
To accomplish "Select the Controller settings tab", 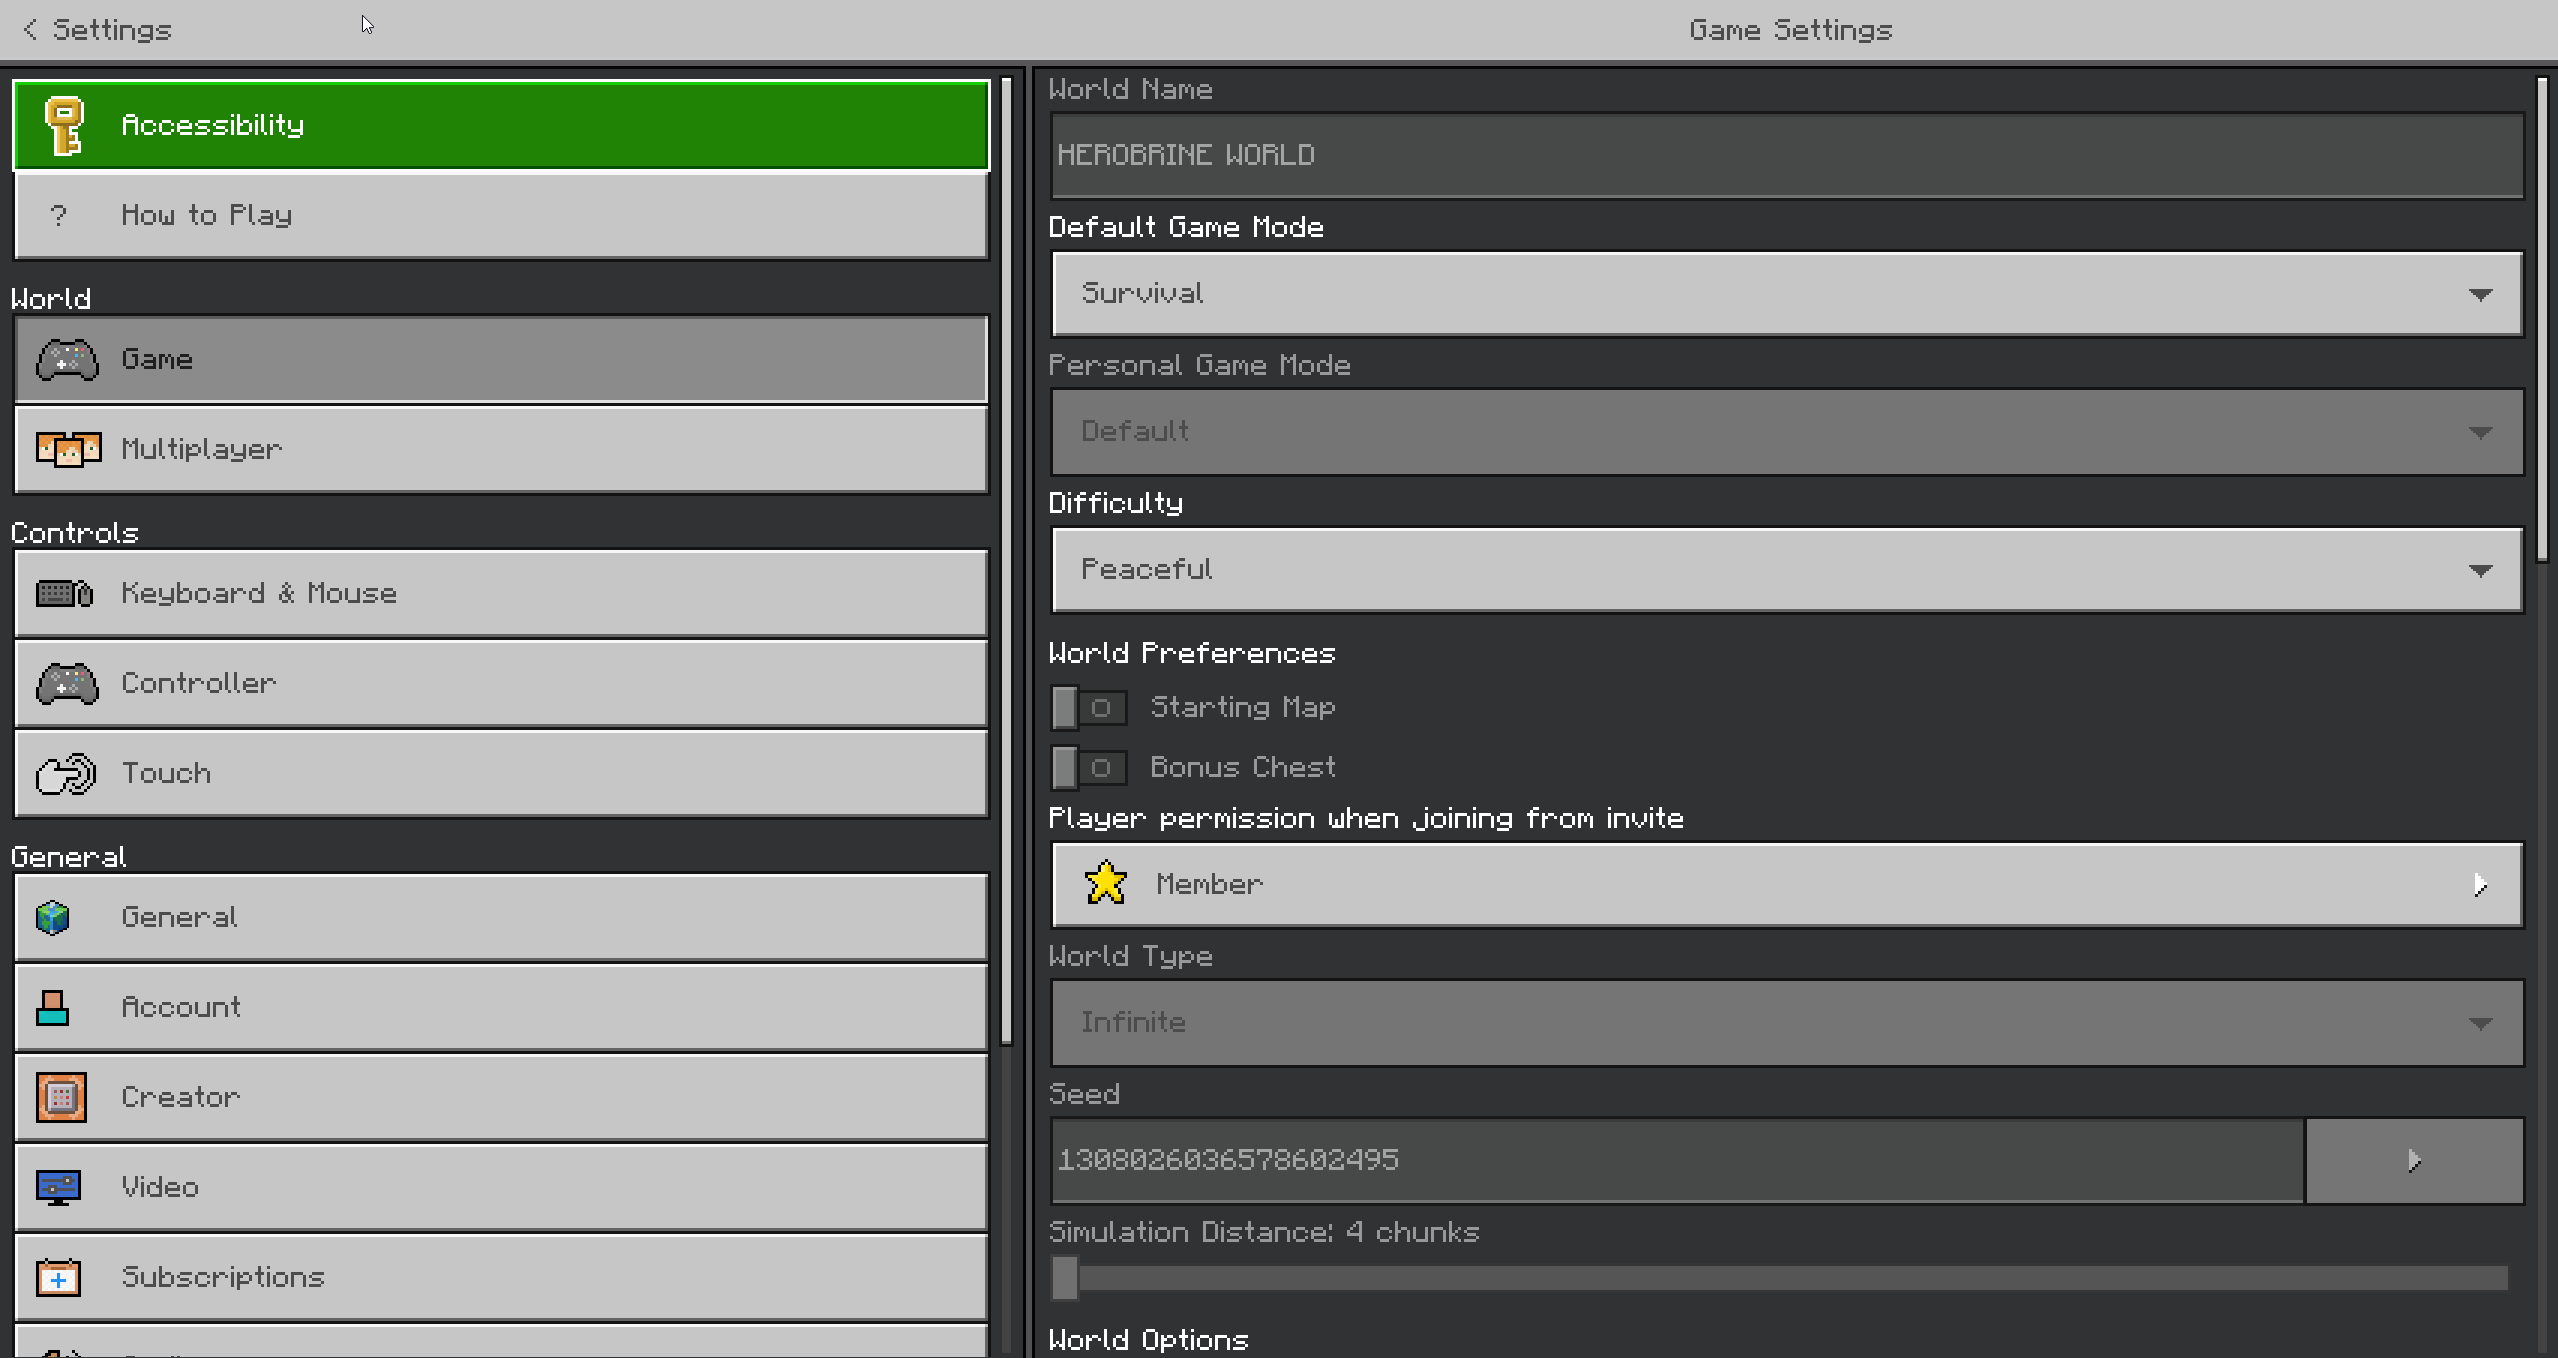I will (500, 684).
